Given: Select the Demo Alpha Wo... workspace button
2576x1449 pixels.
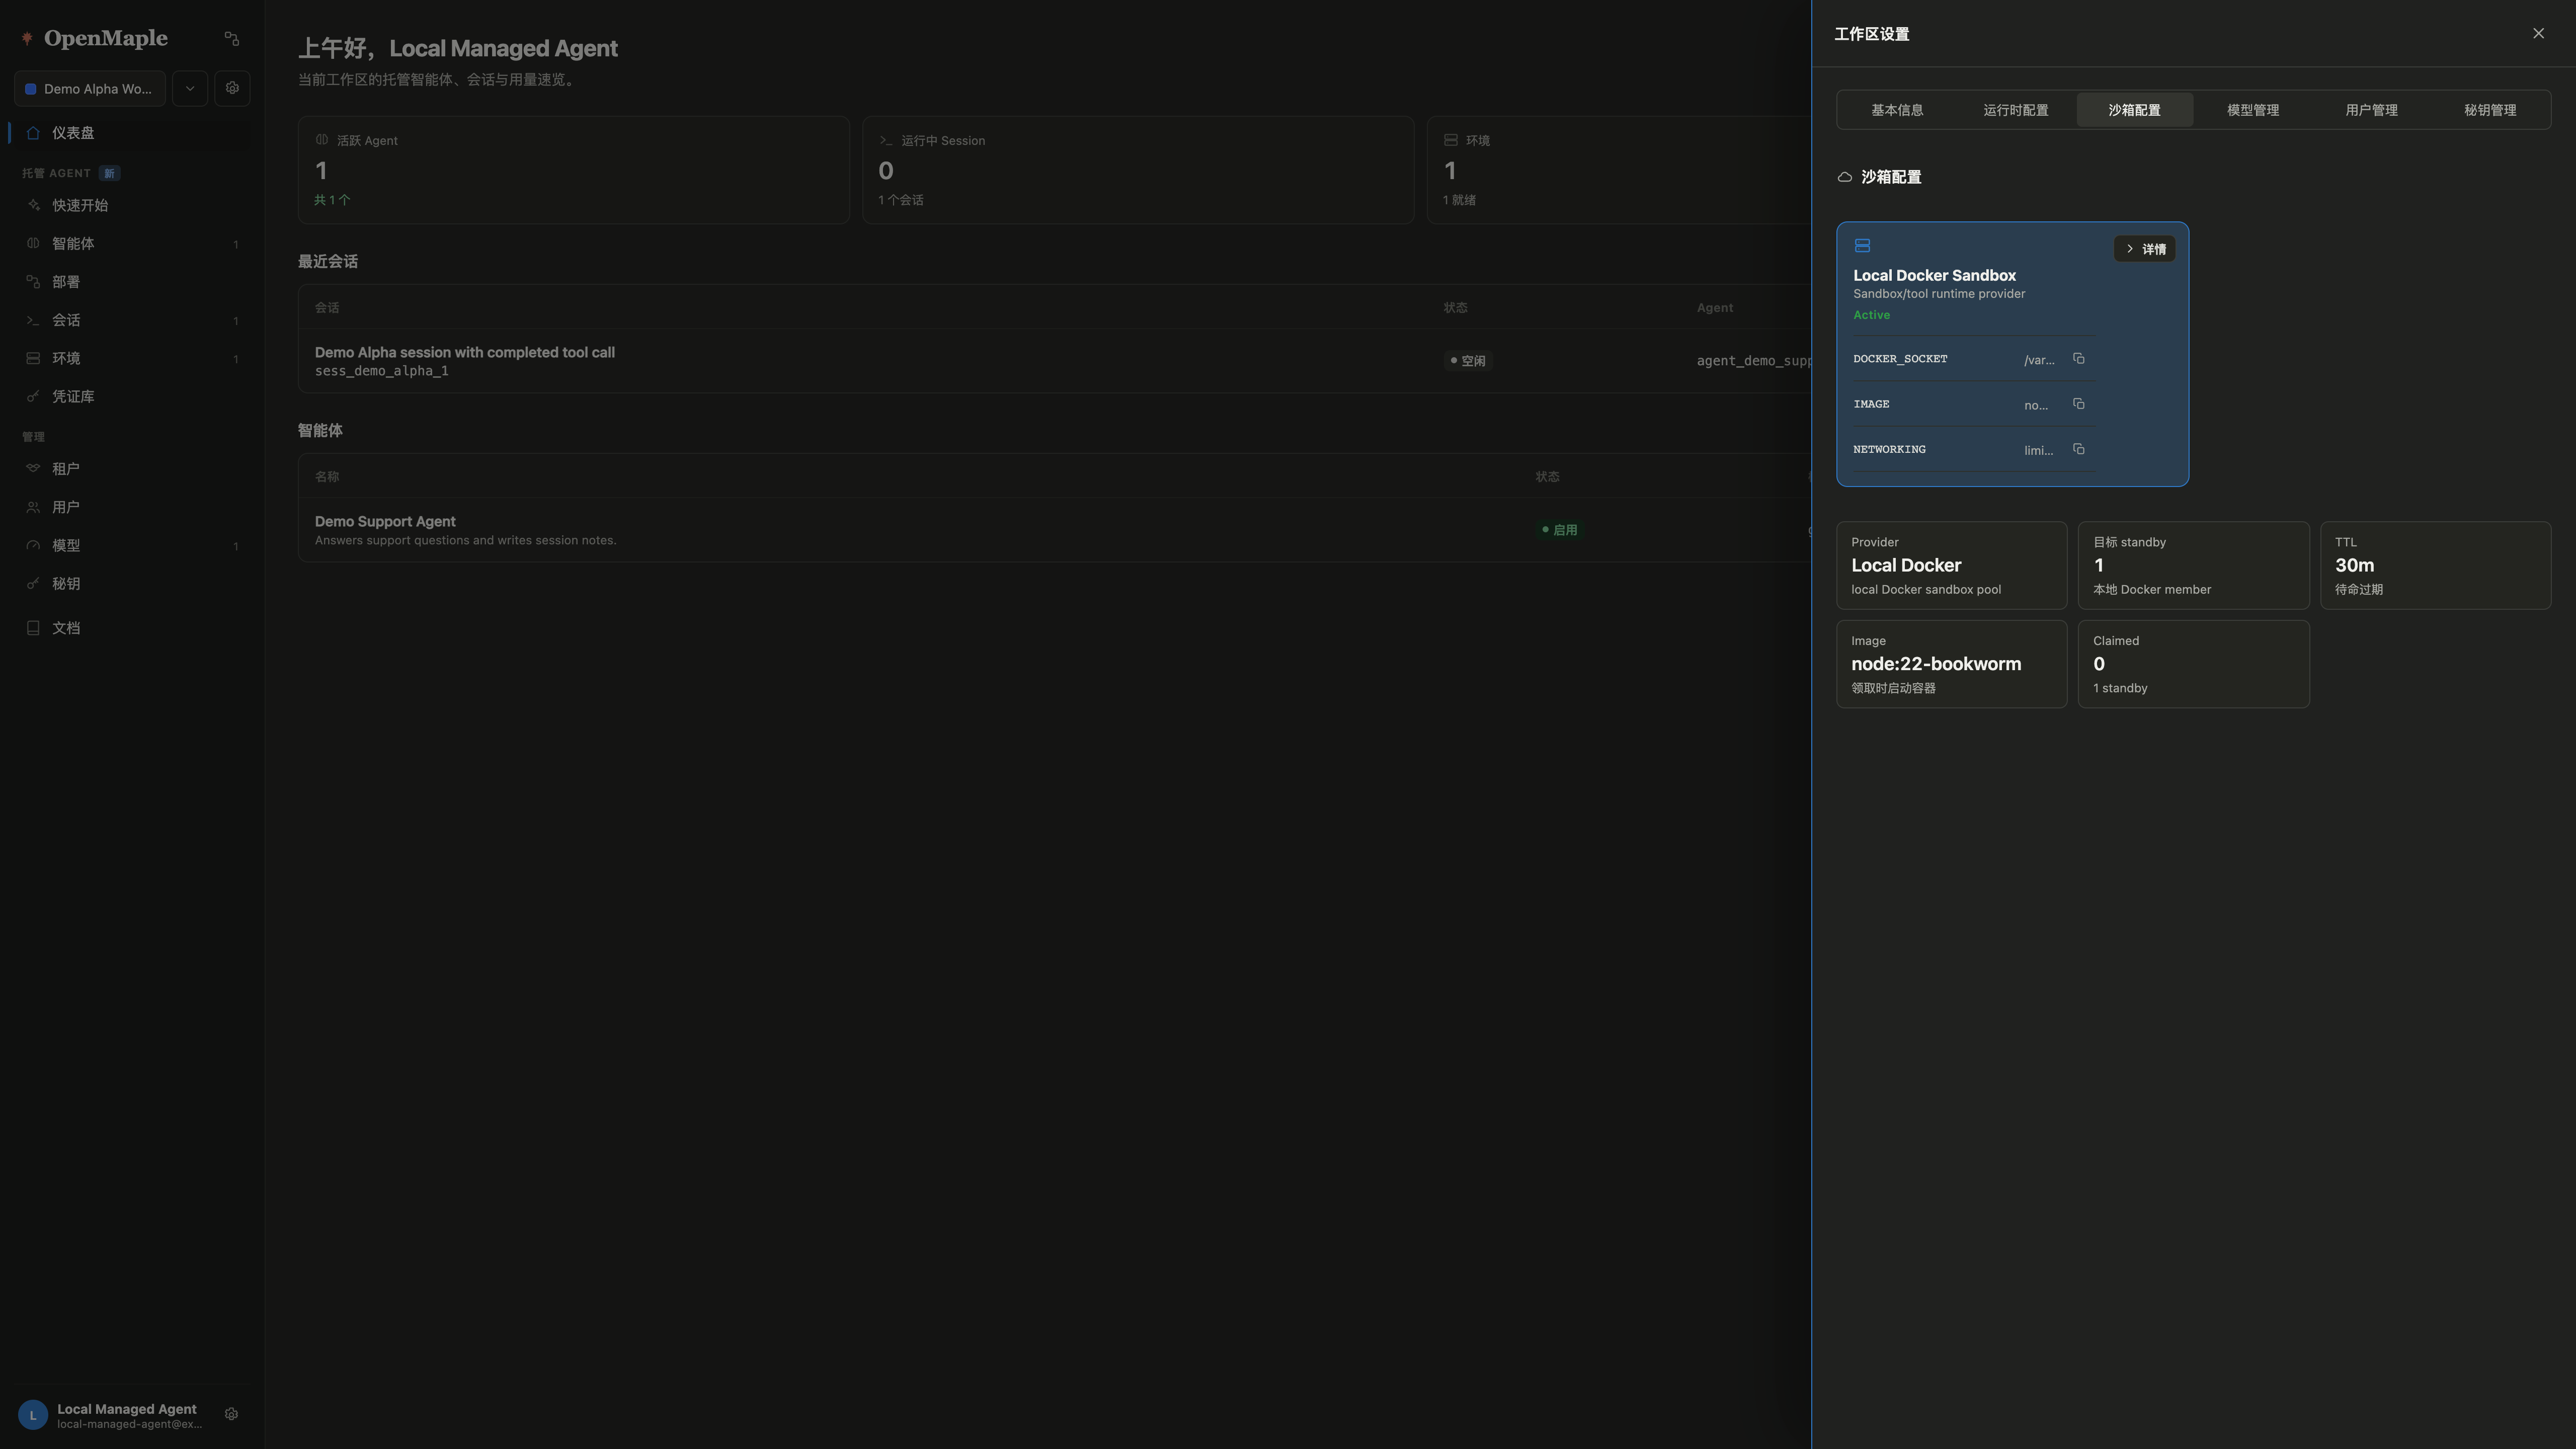Looking at the screenshot, I should point(90,88).
